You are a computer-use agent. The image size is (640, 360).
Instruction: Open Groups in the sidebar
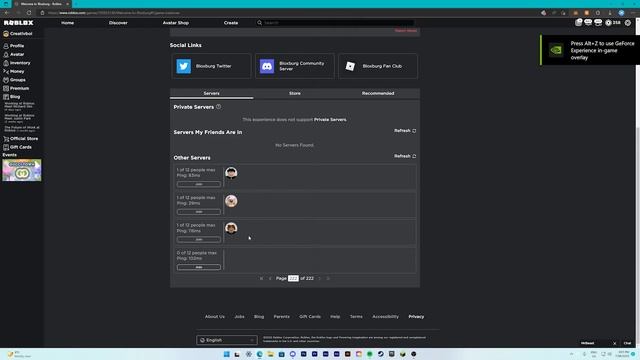(15, 80)
